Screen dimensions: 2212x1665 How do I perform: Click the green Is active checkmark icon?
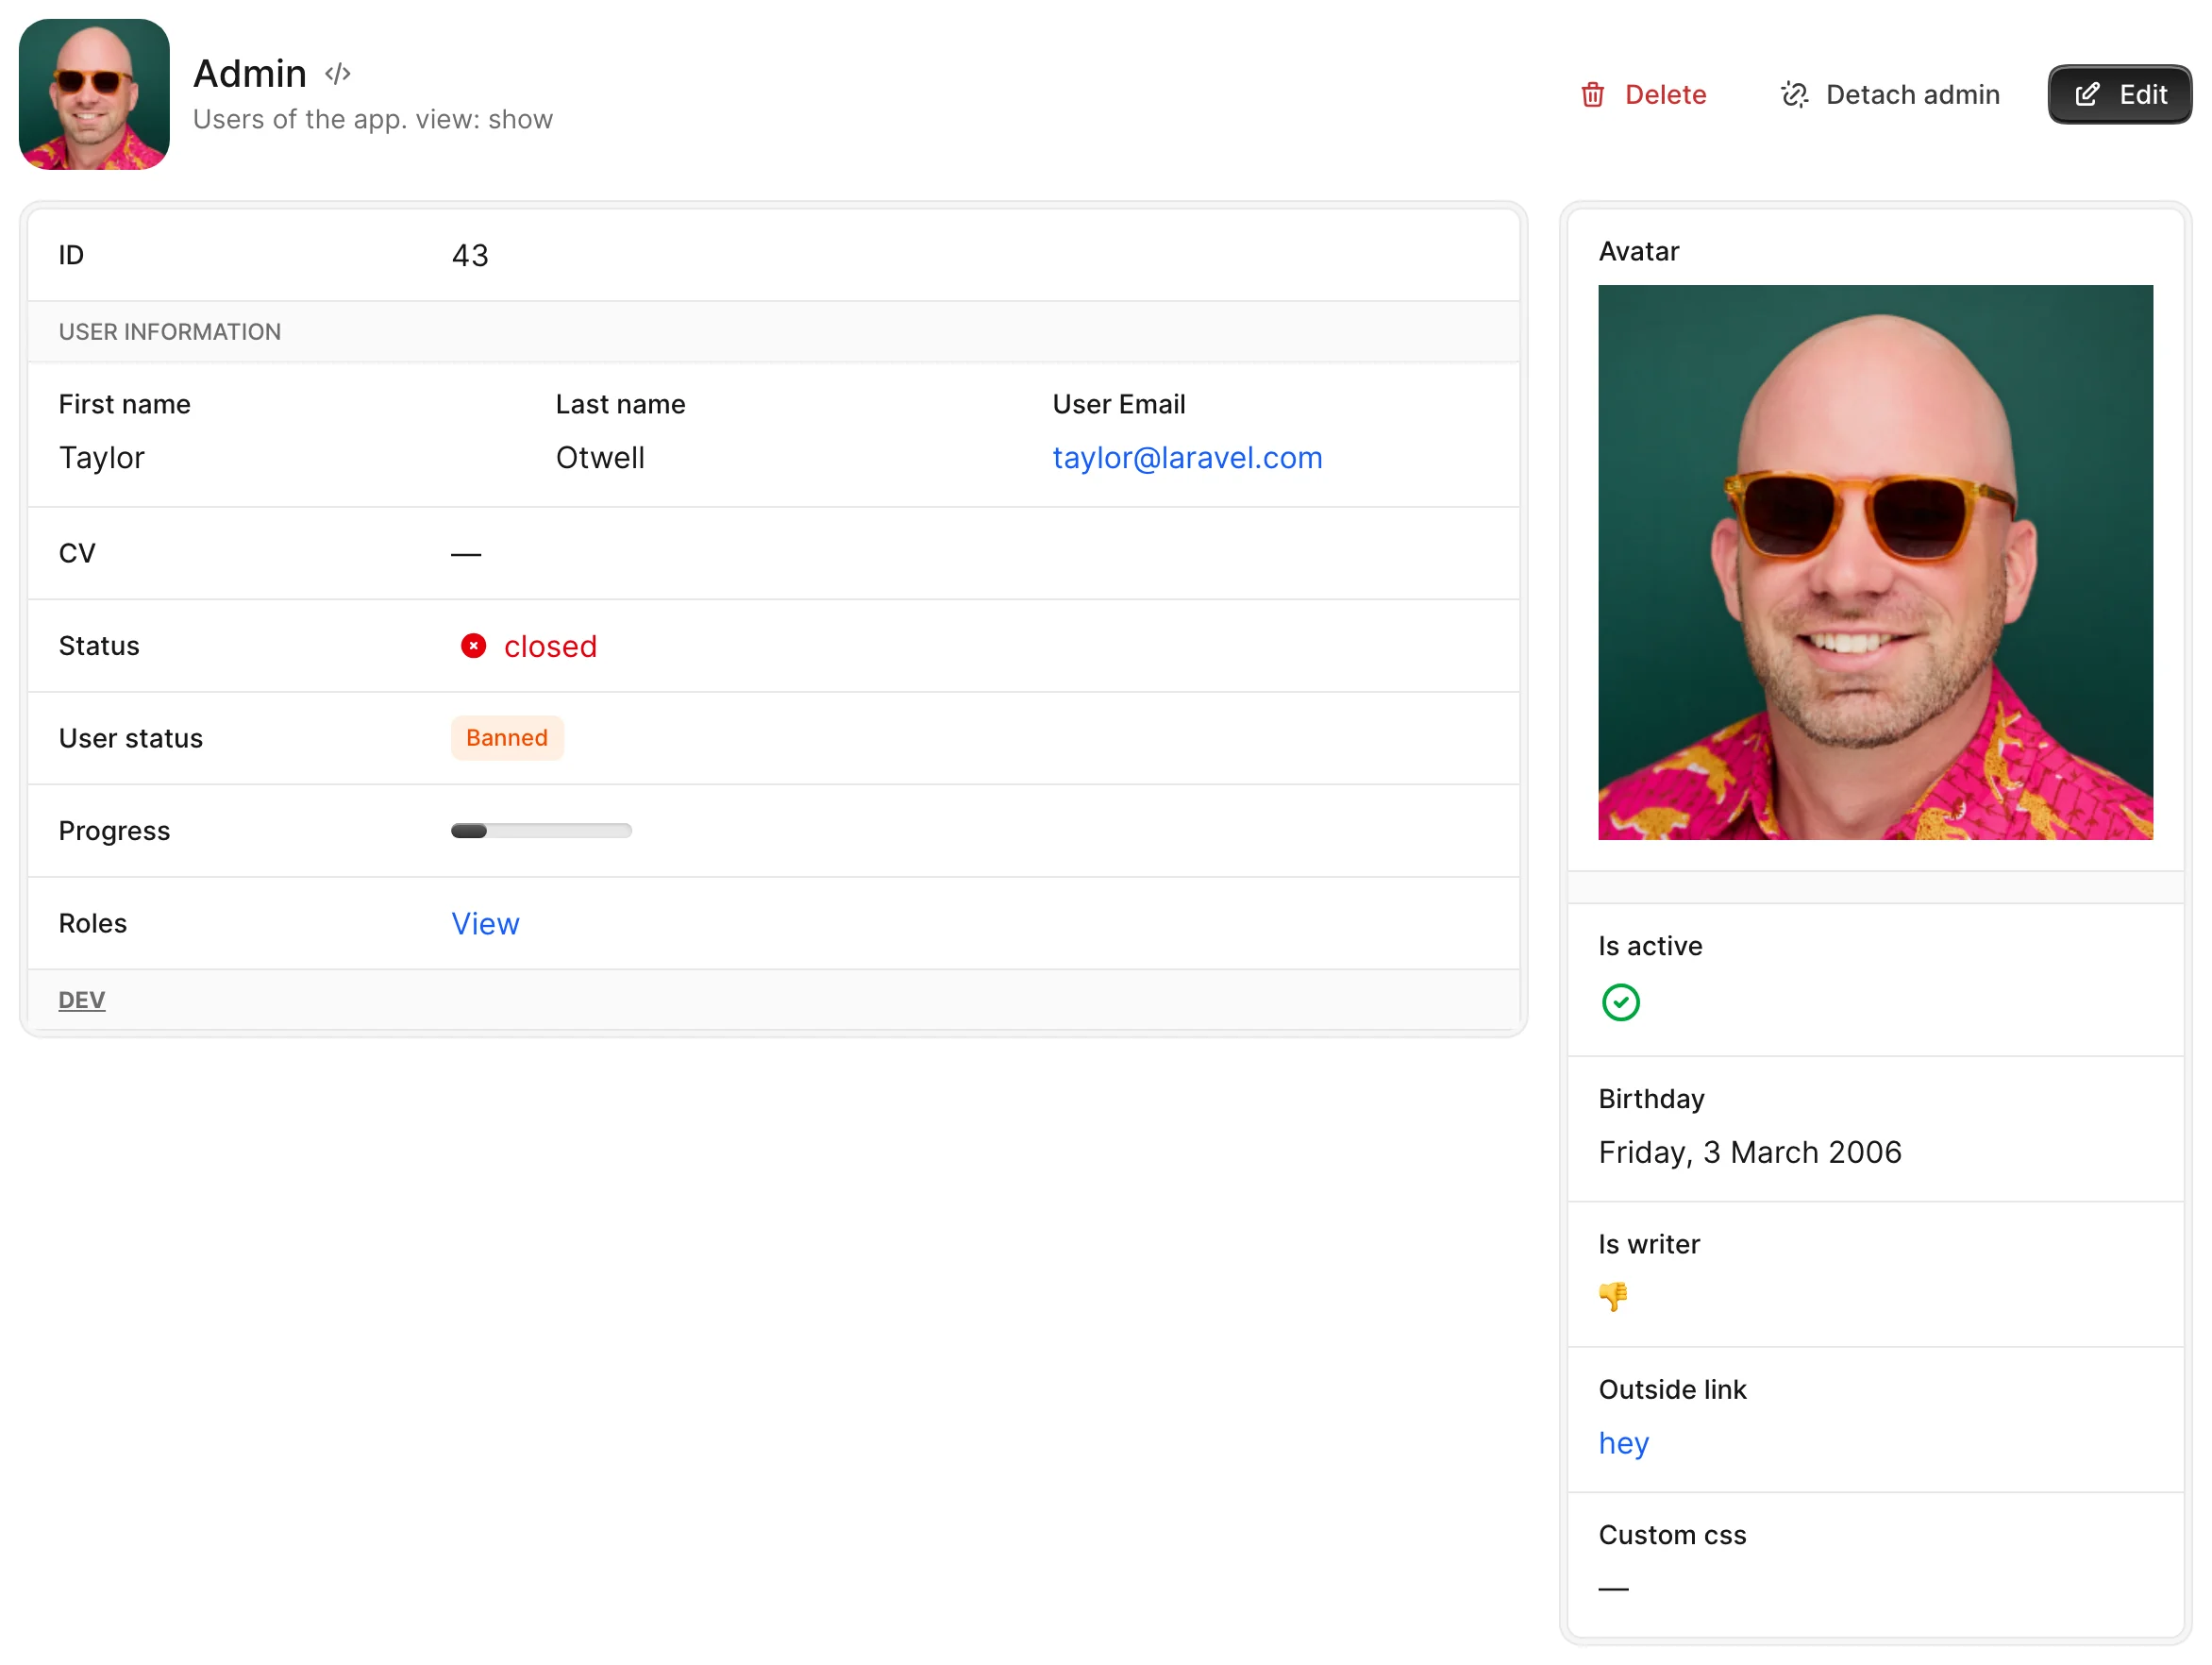coord(1620,1002)
